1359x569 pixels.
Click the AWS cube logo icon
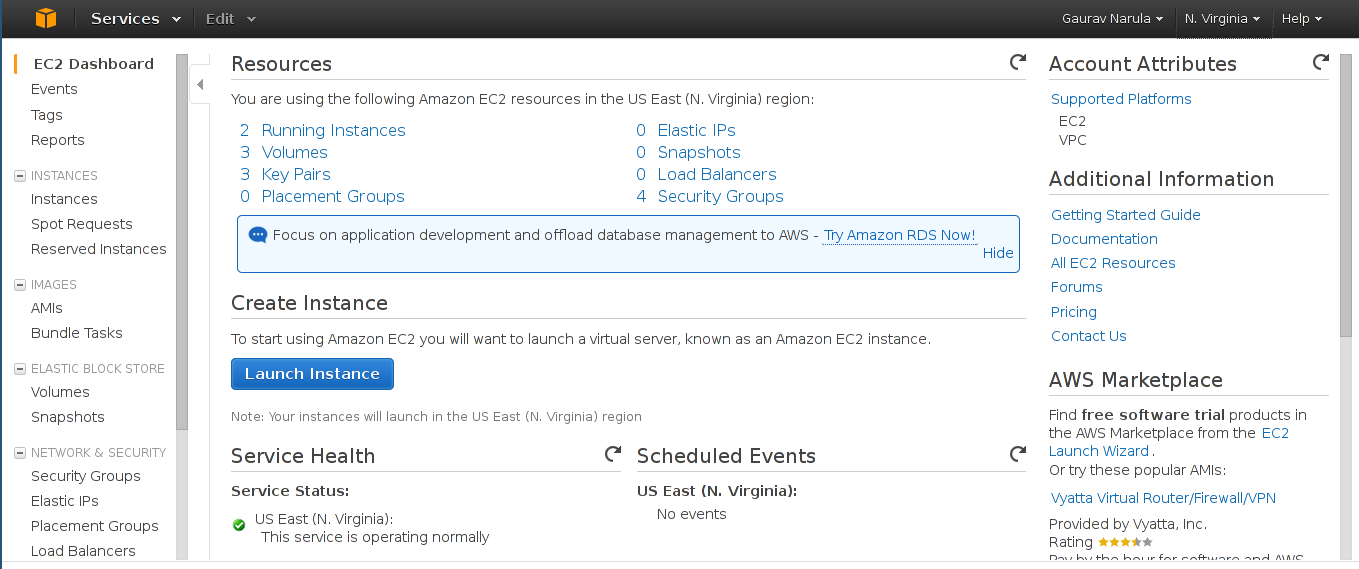[45, 18]
